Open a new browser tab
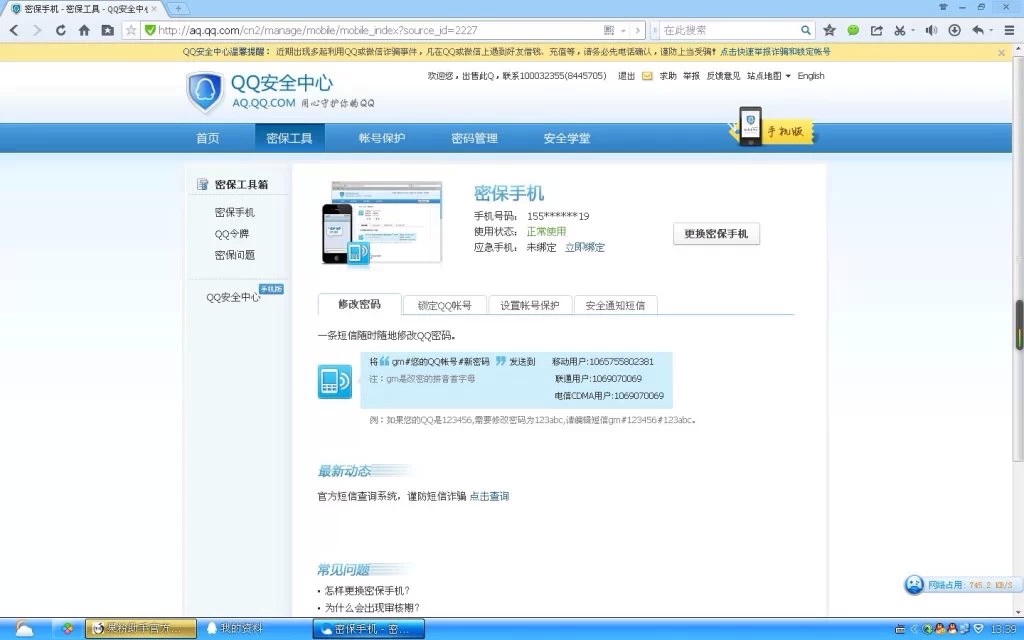Viewport: 1024px width, 640px height. pos(178,8)
